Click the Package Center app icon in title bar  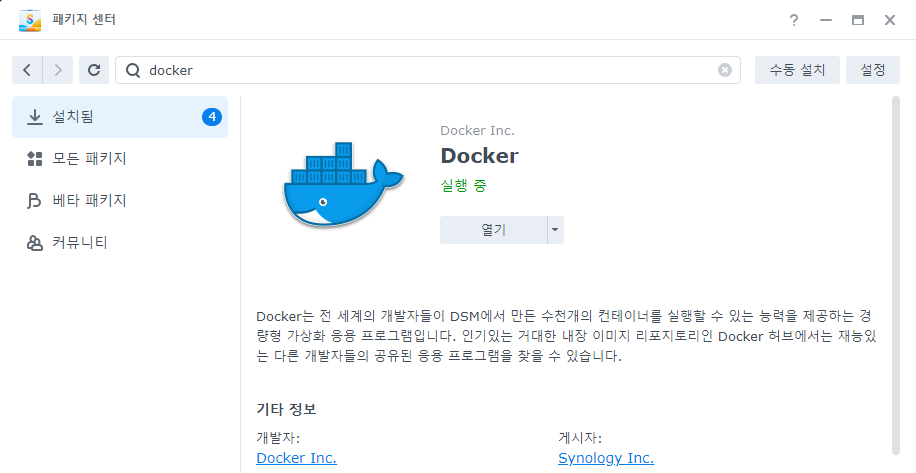pyautogui.click(x=30, y=20)
